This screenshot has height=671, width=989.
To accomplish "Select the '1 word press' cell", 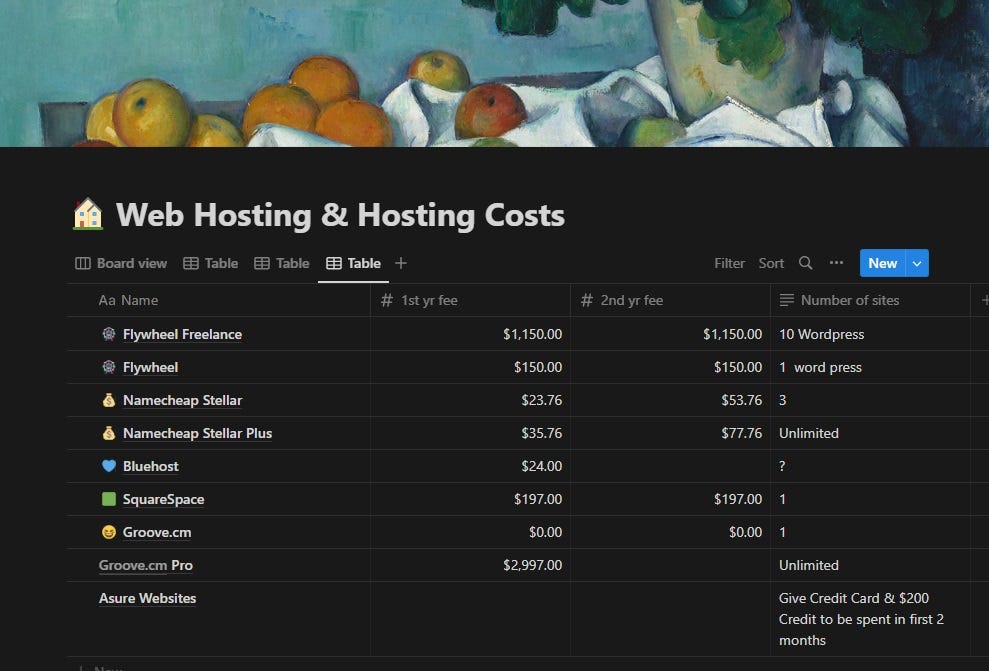I will 870,367.
